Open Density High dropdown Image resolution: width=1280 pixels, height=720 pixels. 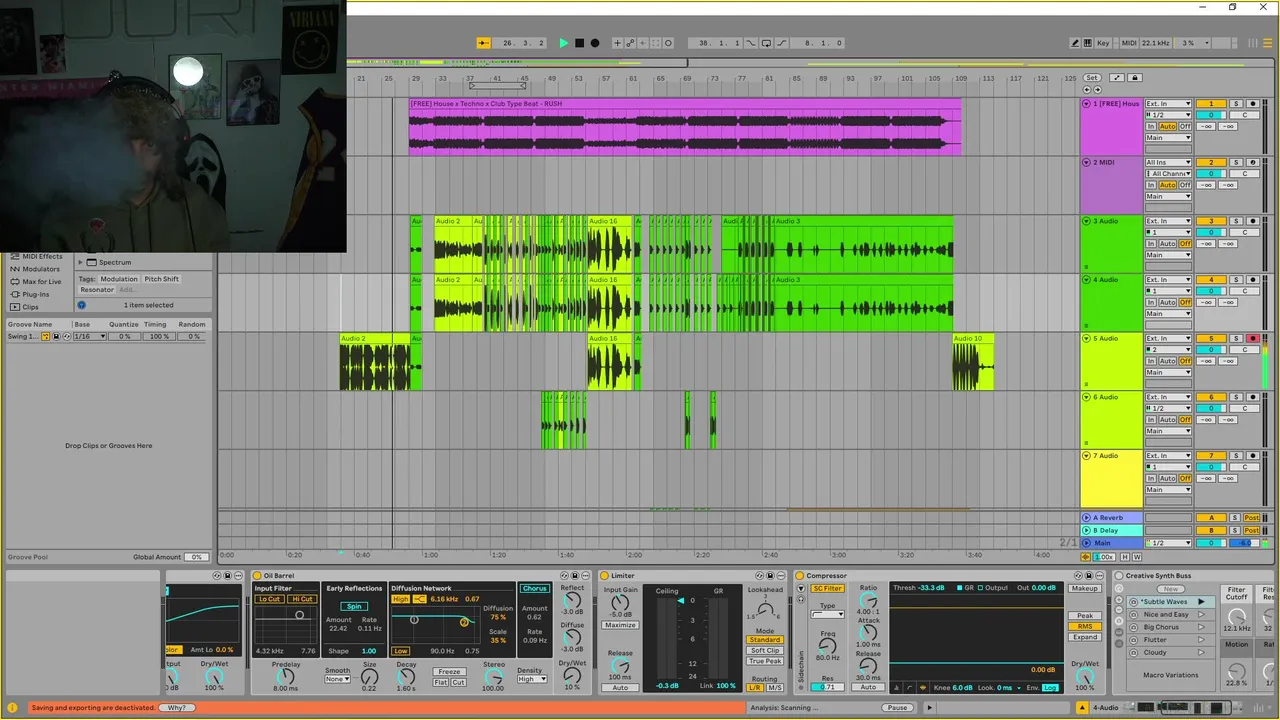[532, 679]
